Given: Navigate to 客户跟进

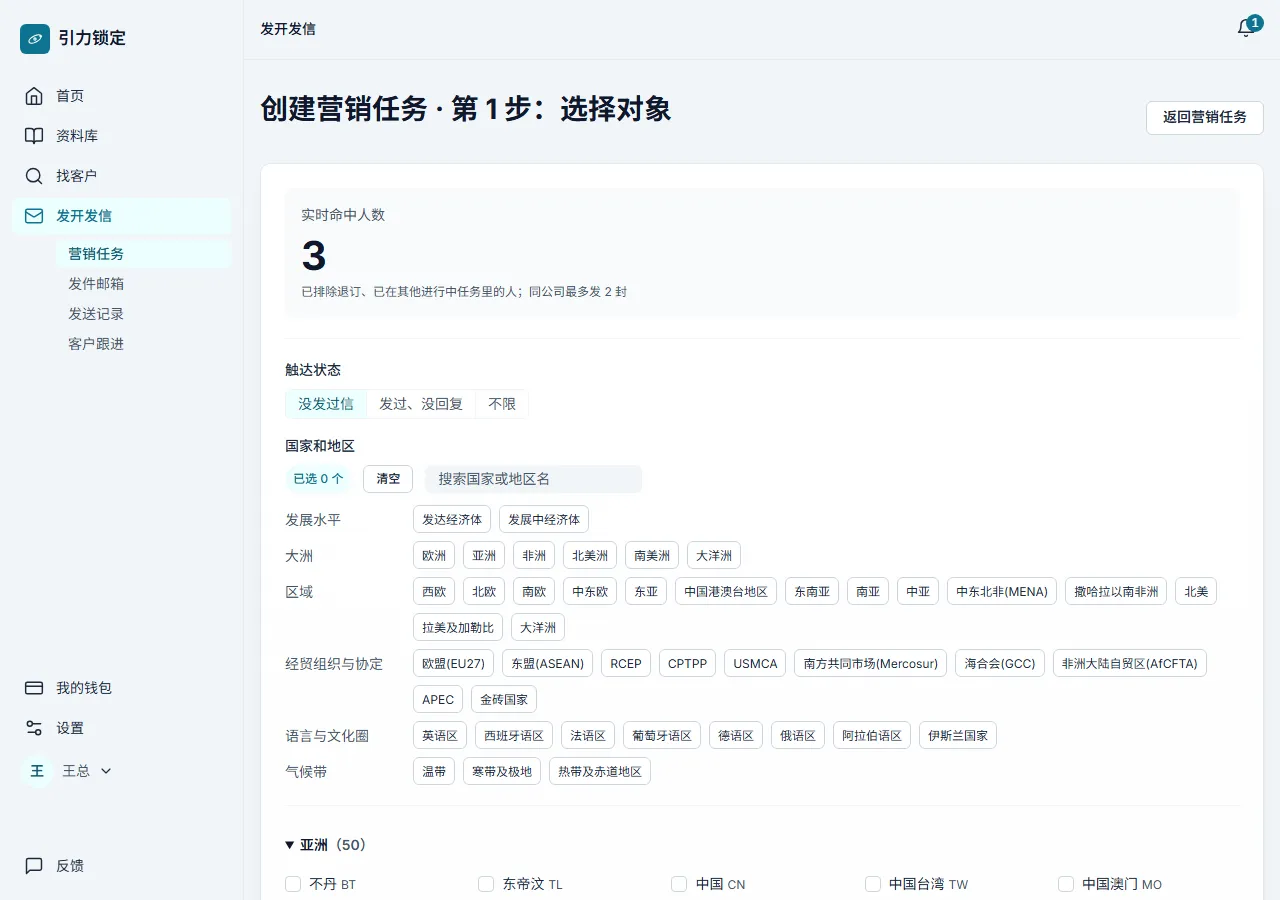Looking at the screenshot, I should pos(146,344).
